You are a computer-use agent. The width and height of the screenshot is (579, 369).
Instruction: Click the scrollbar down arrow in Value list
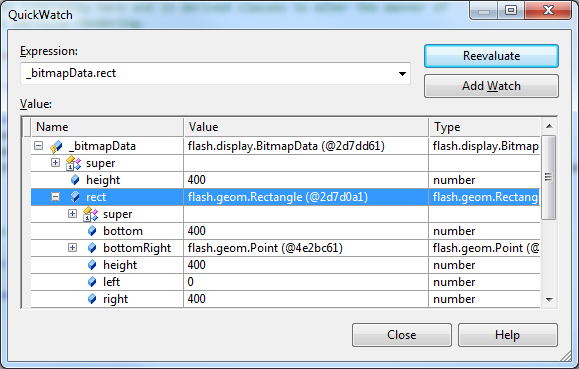click(x=549, y=299)
